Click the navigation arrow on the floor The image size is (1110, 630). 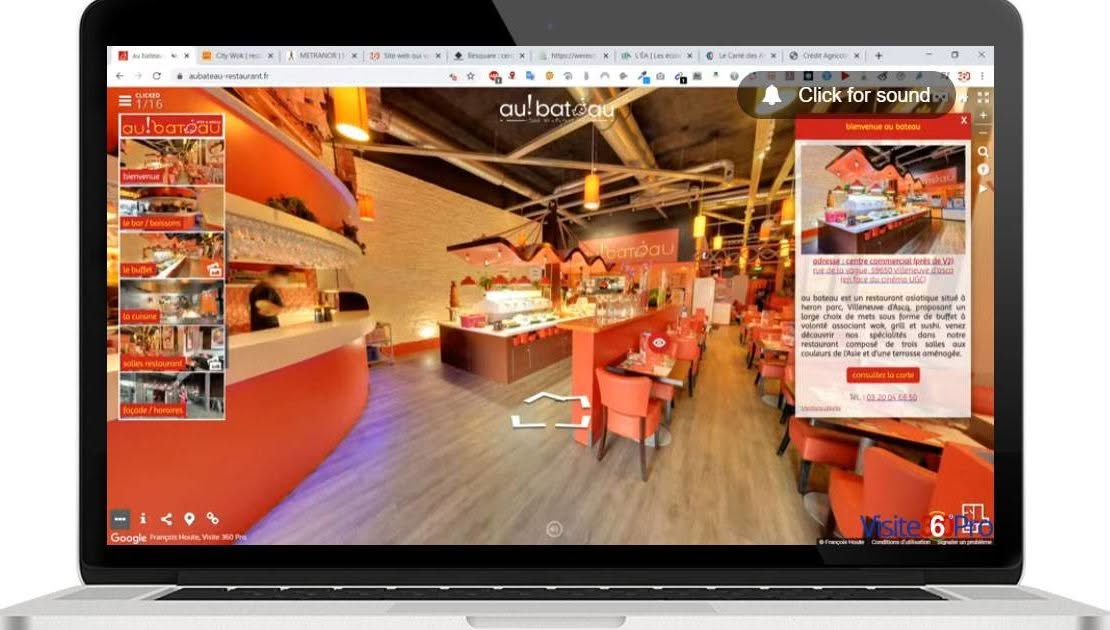coord(551,411)
